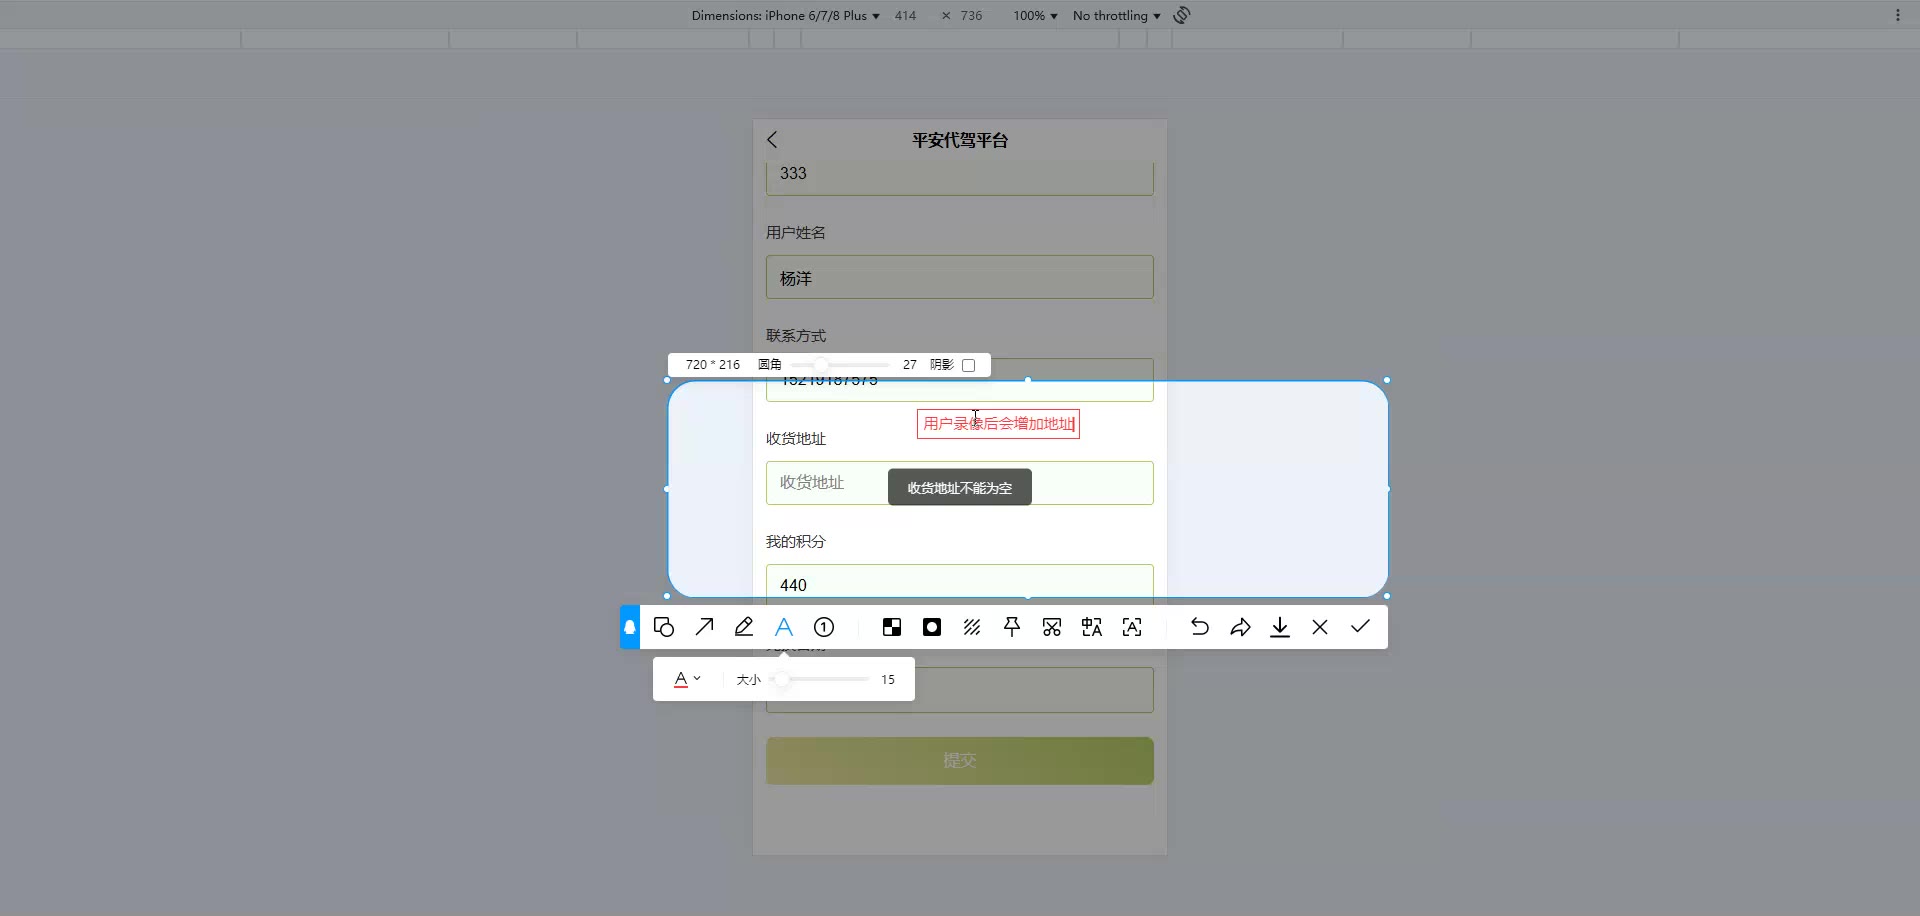The width and height of the screenshot is (1920, 916).
Task: Click the 提交 submit button
Action: (x=960, y=761)
